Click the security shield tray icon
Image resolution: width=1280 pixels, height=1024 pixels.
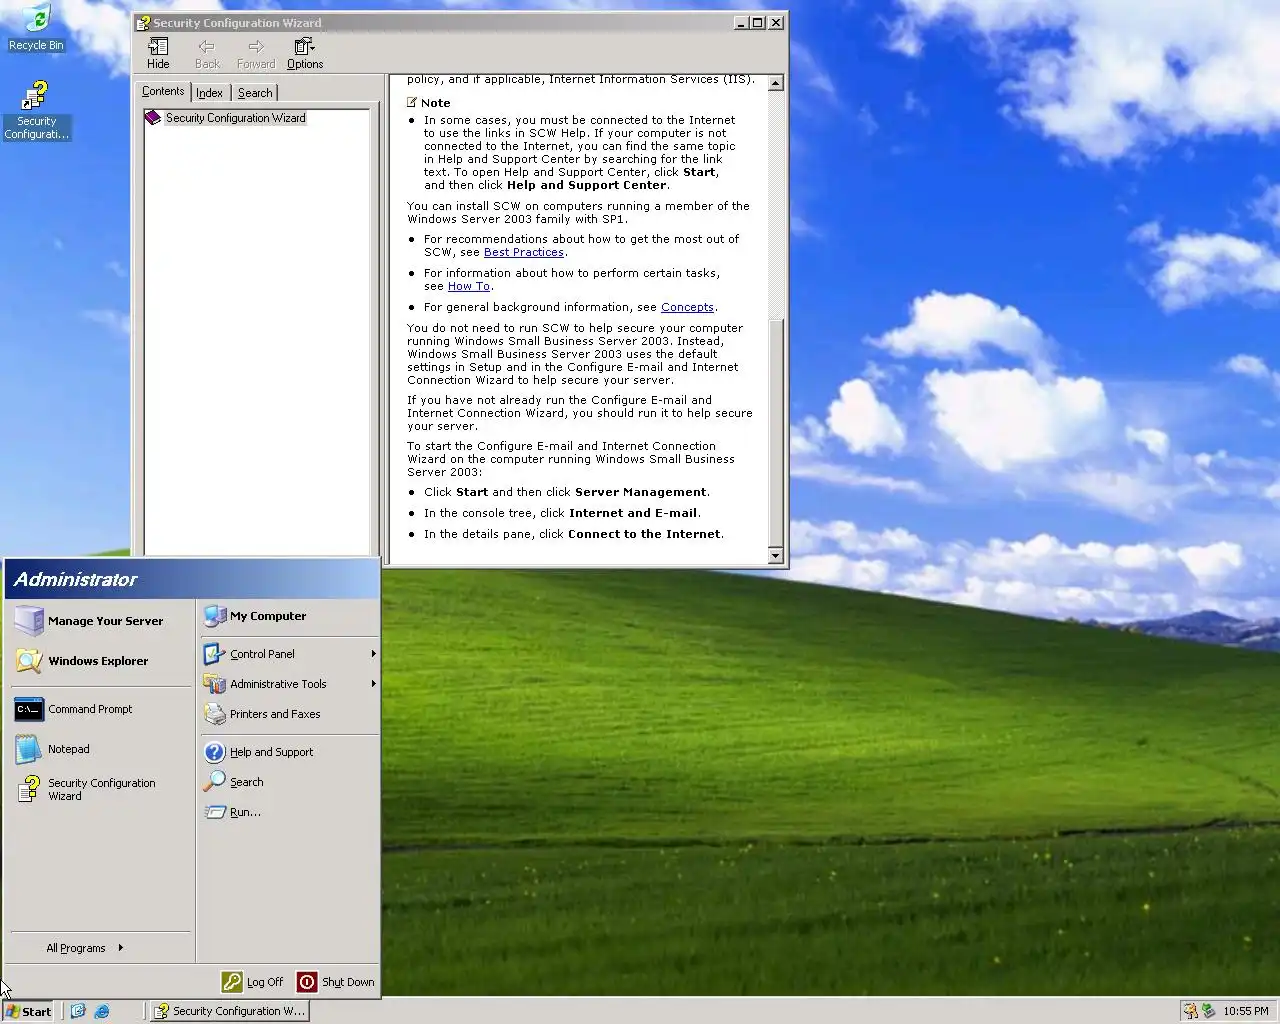(x=1190, y=1011)
